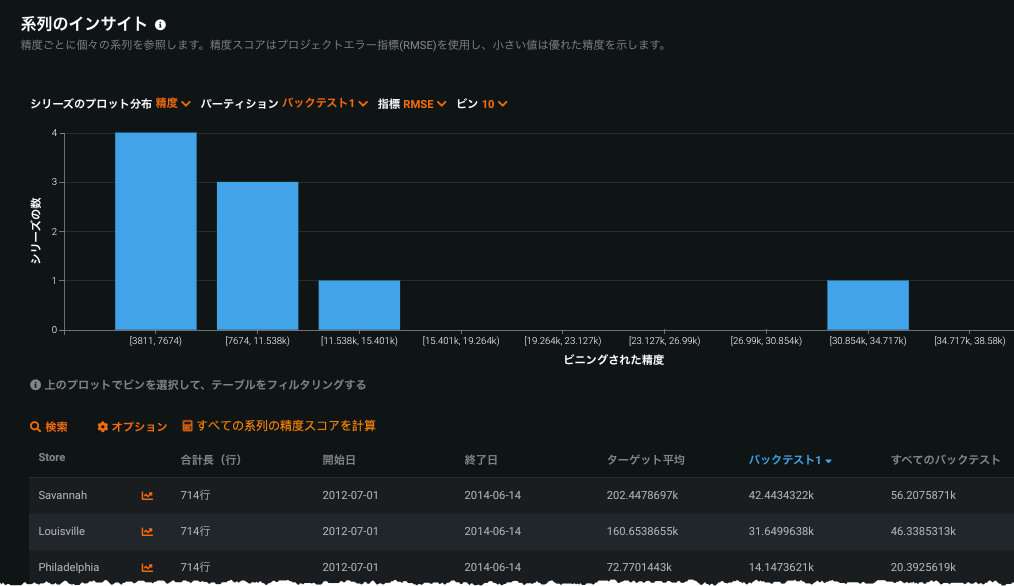Open chart icon for Savannah row
Screen dimensions: 1014x586
click(147, 496)
